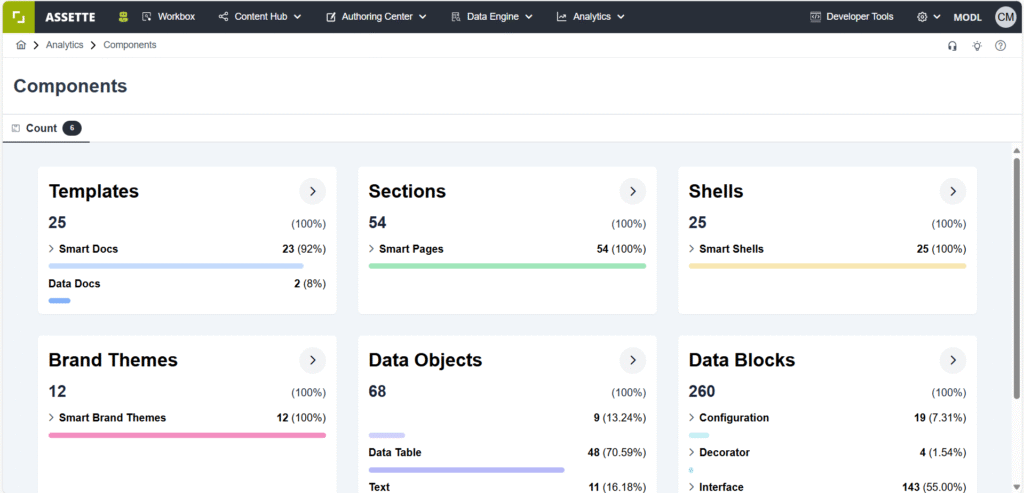Click the Smart Docs blue progress bar
The image size is (1024, 493).
point(176,266)
